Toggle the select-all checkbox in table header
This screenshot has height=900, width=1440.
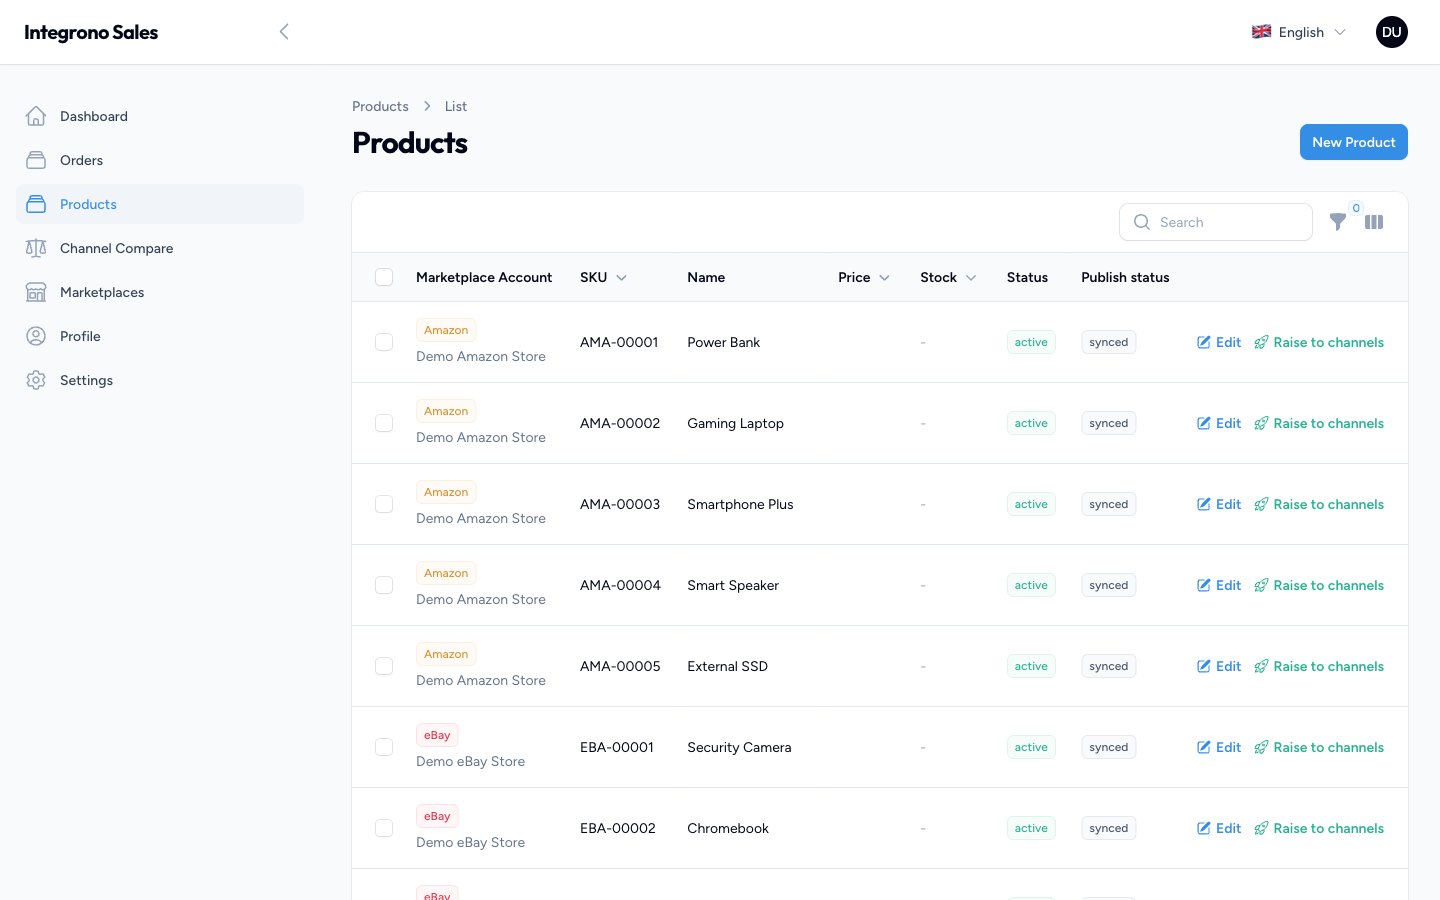point(384,277)
